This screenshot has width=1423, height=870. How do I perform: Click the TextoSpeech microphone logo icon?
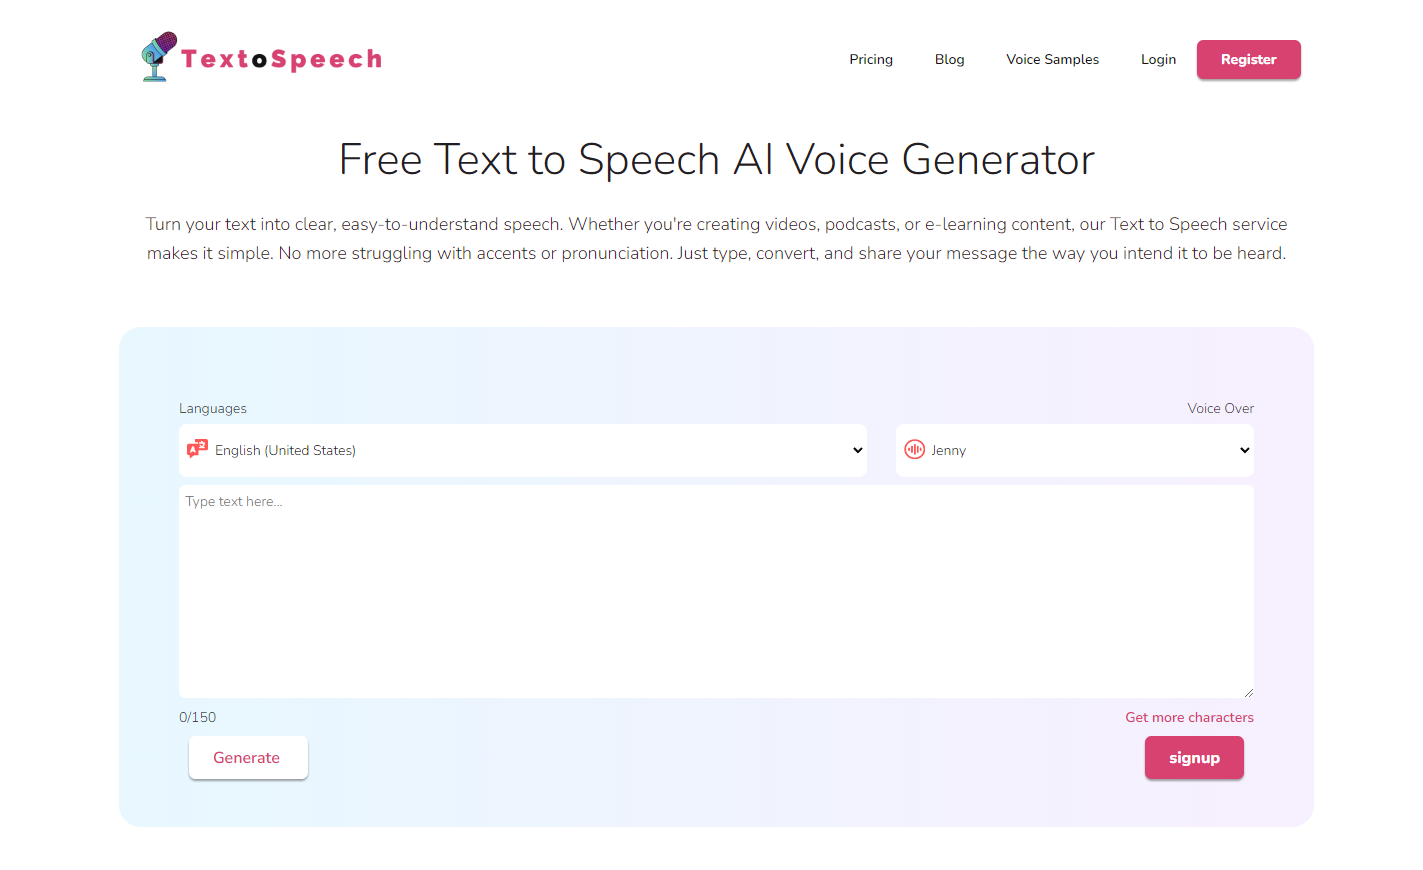158,55
